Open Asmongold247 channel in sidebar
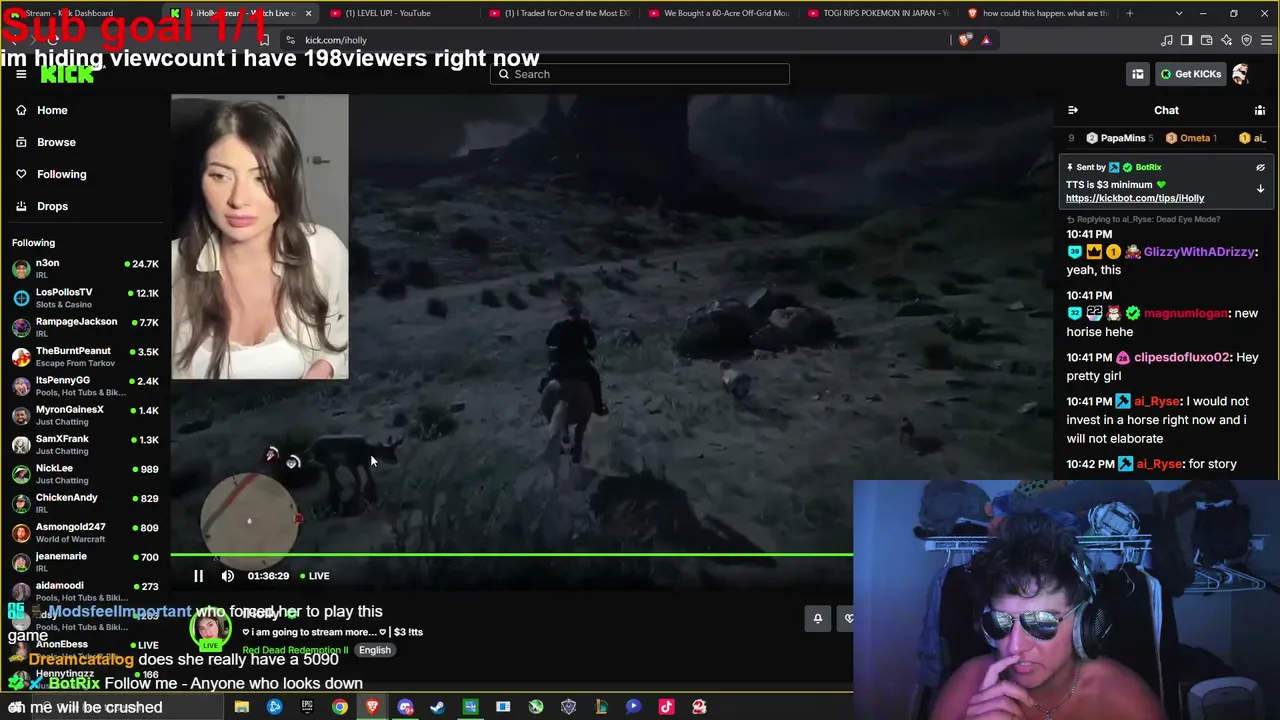 tap(85, 533)
